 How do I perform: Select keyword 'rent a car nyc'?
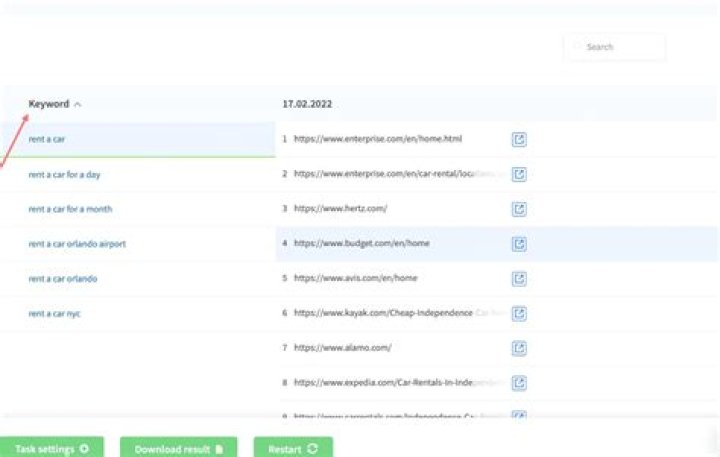coord(54,314)
